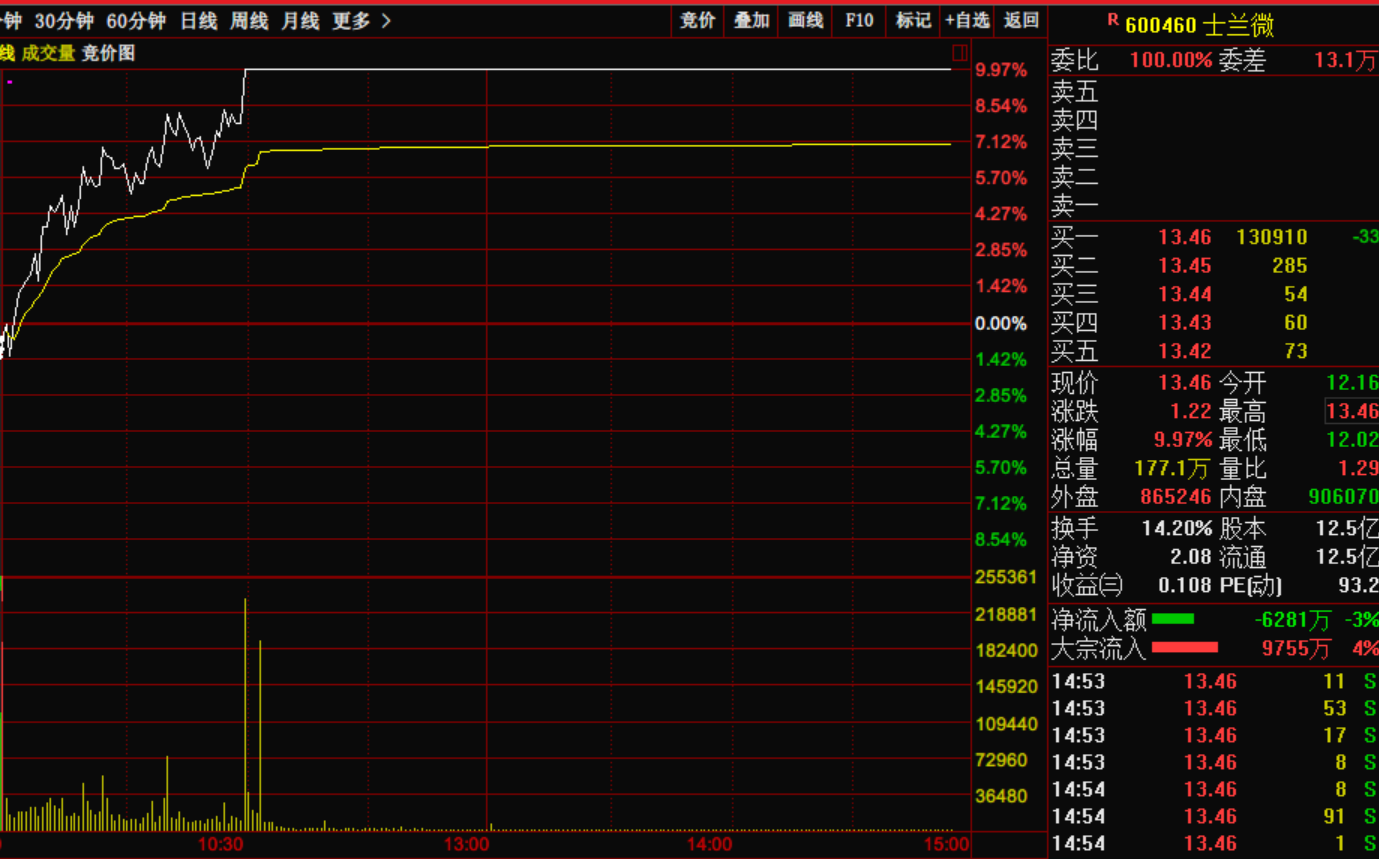Open the 周线 weekly chart tab
Viewport: 1379px width, 859px height.
[249, 20]
